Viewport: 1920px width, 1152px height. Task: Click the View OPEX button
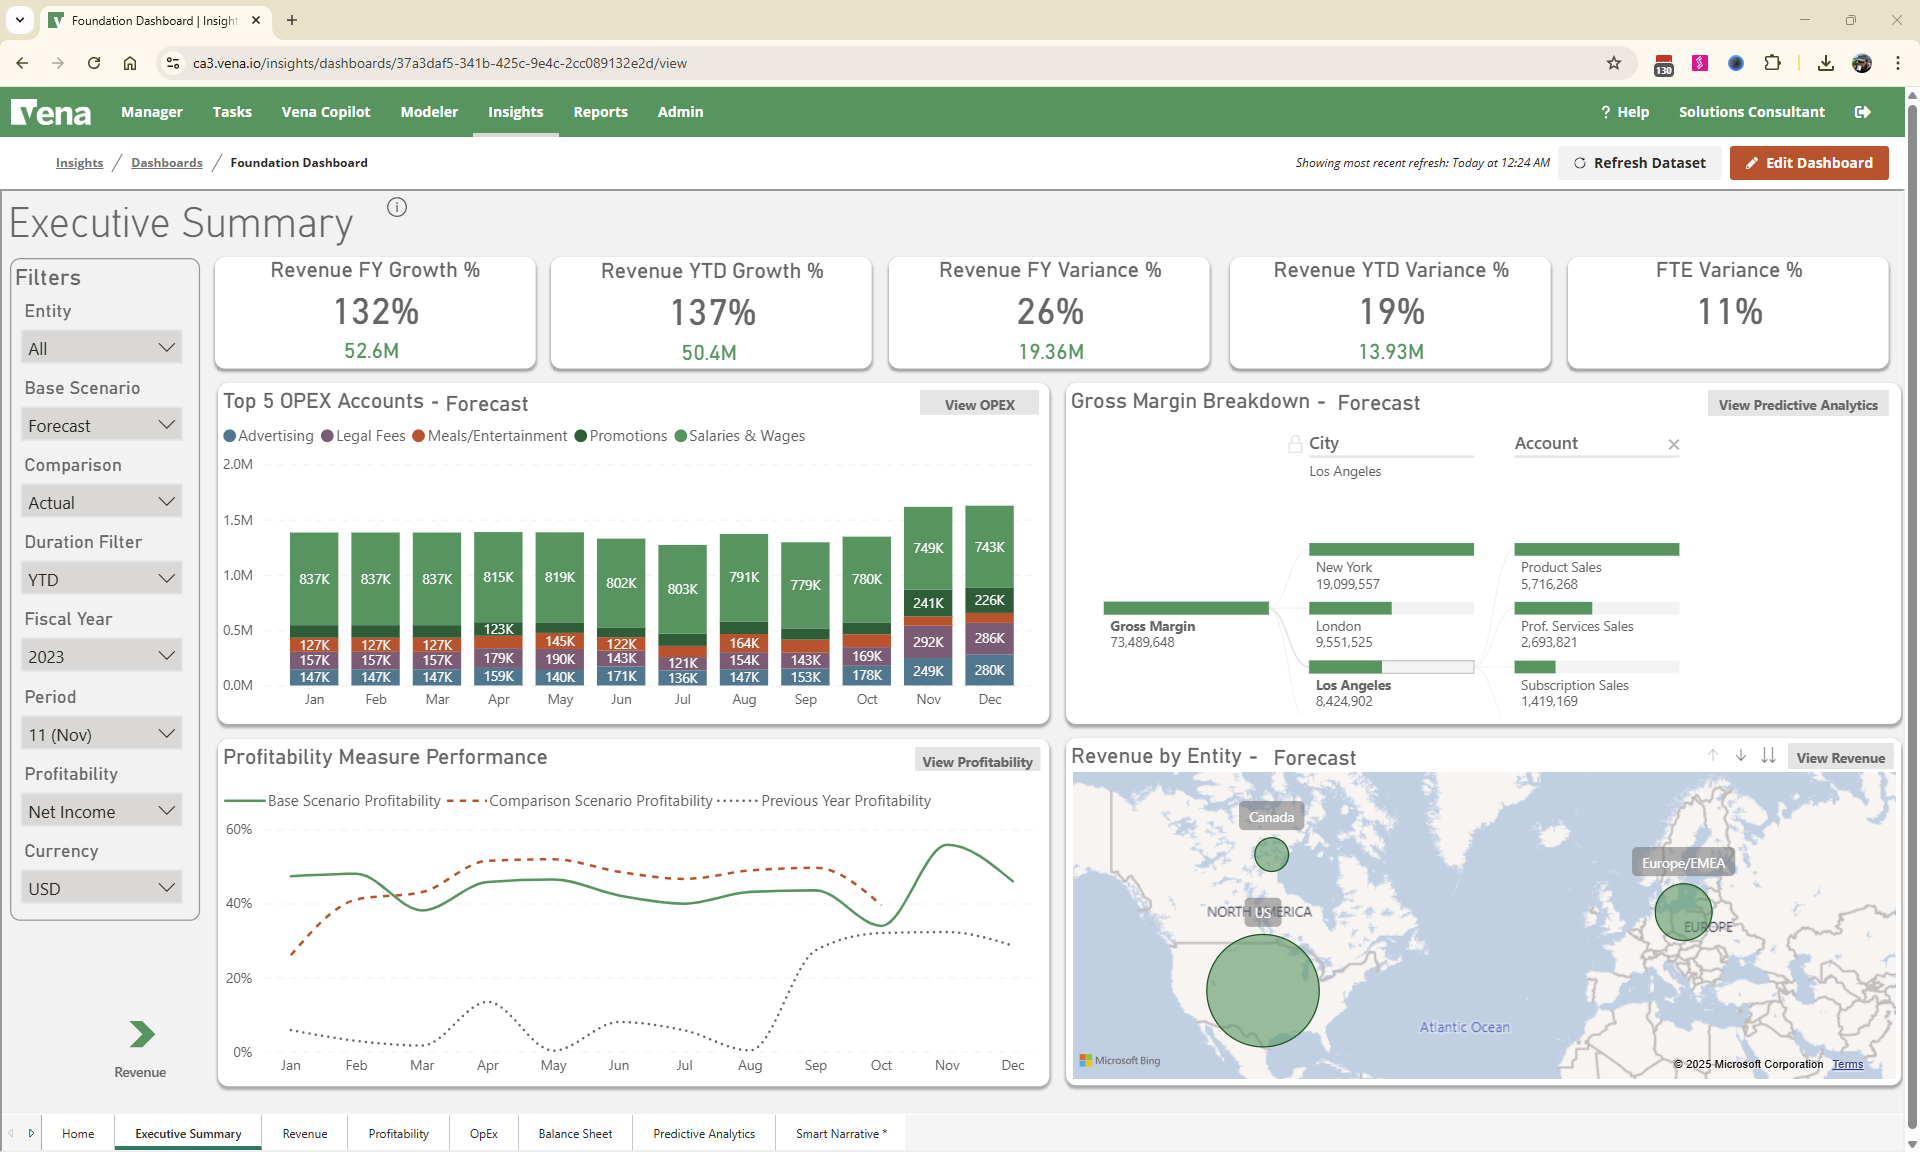[979, 403]
